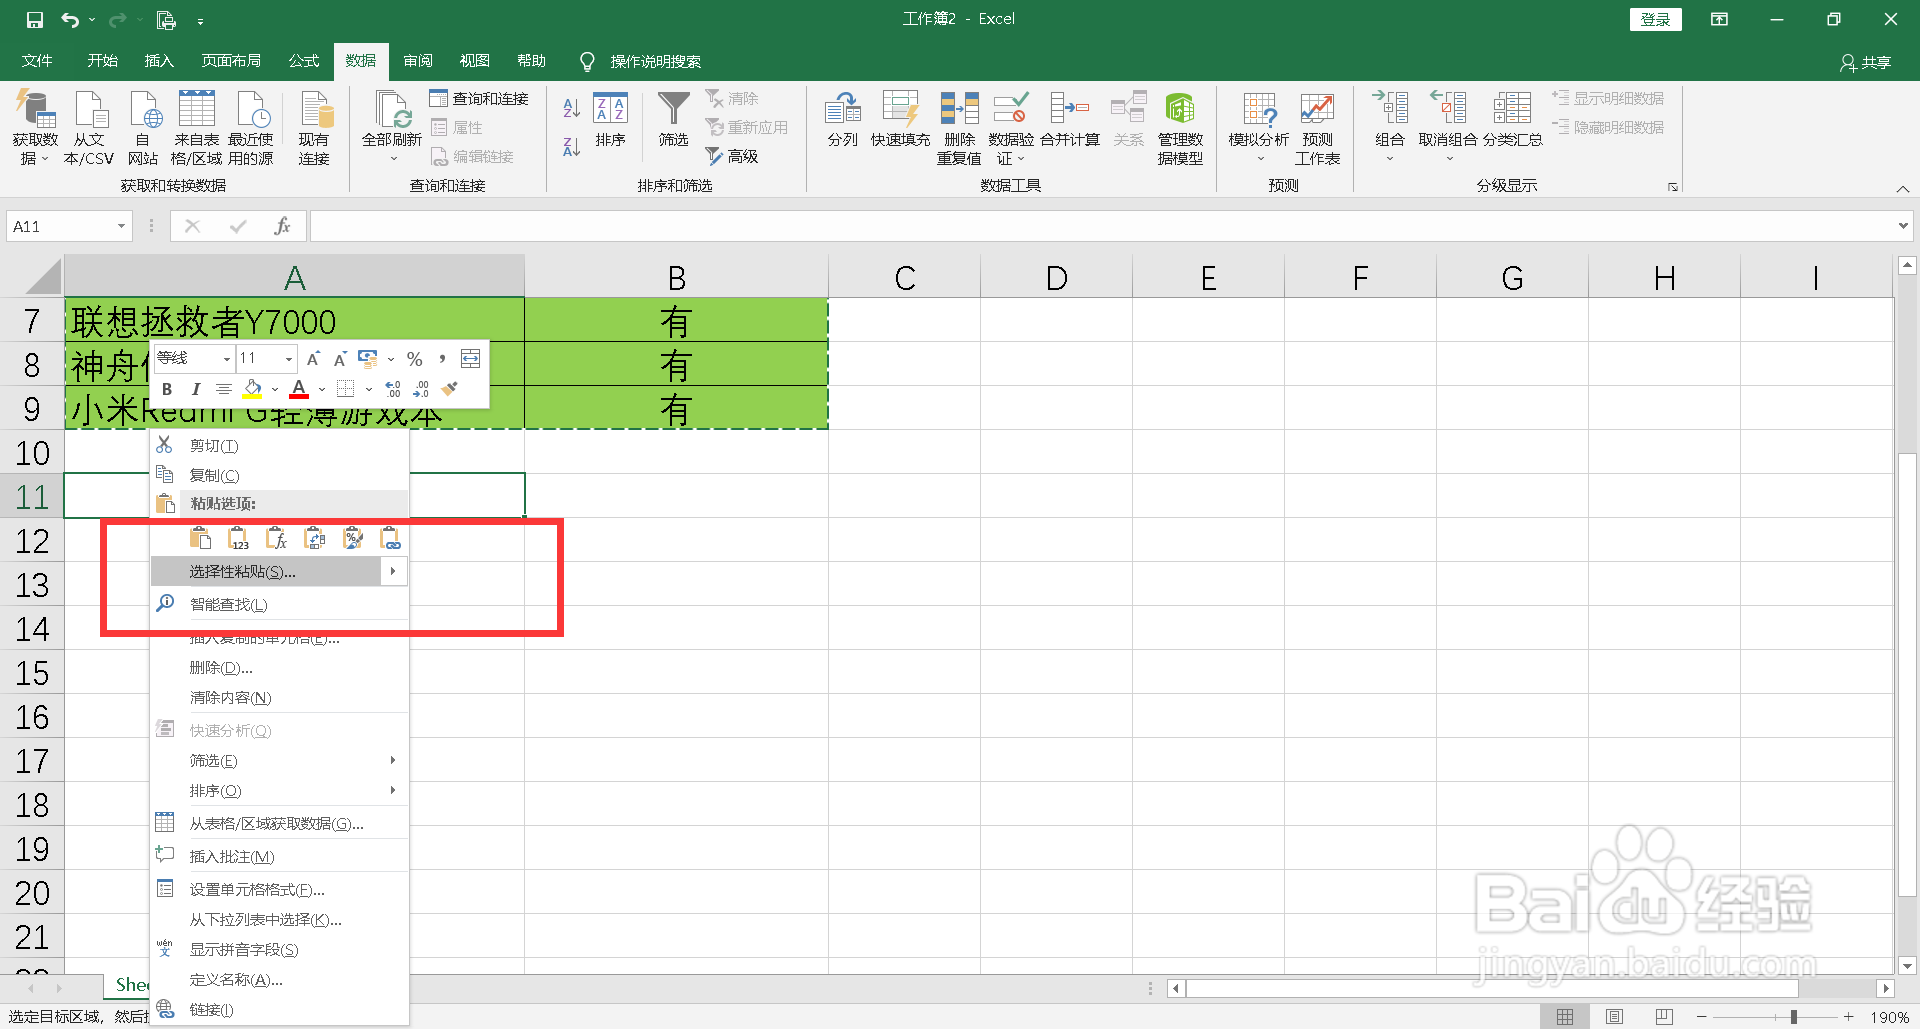The height and width of the screenshot is (1029, 1920).
Task: Click Increase Font Size icon in mini toolbar
Action: (x=313, y=358)
